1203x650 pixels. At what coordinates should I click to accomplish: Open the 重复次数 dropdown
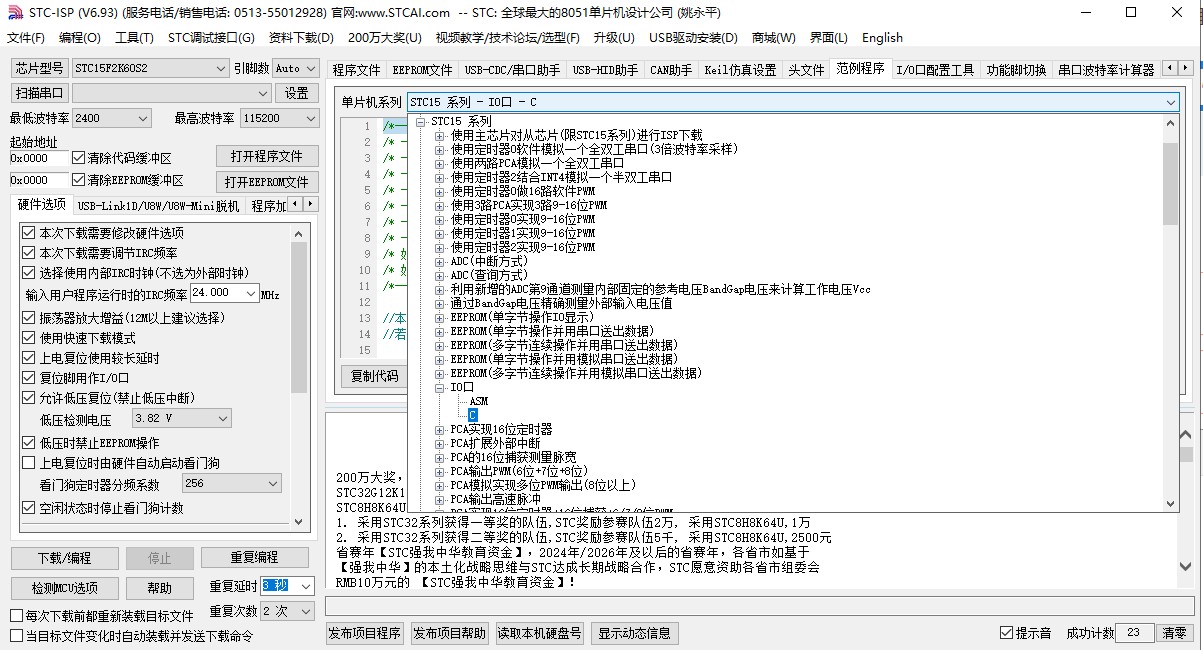(x=289, y=610)
